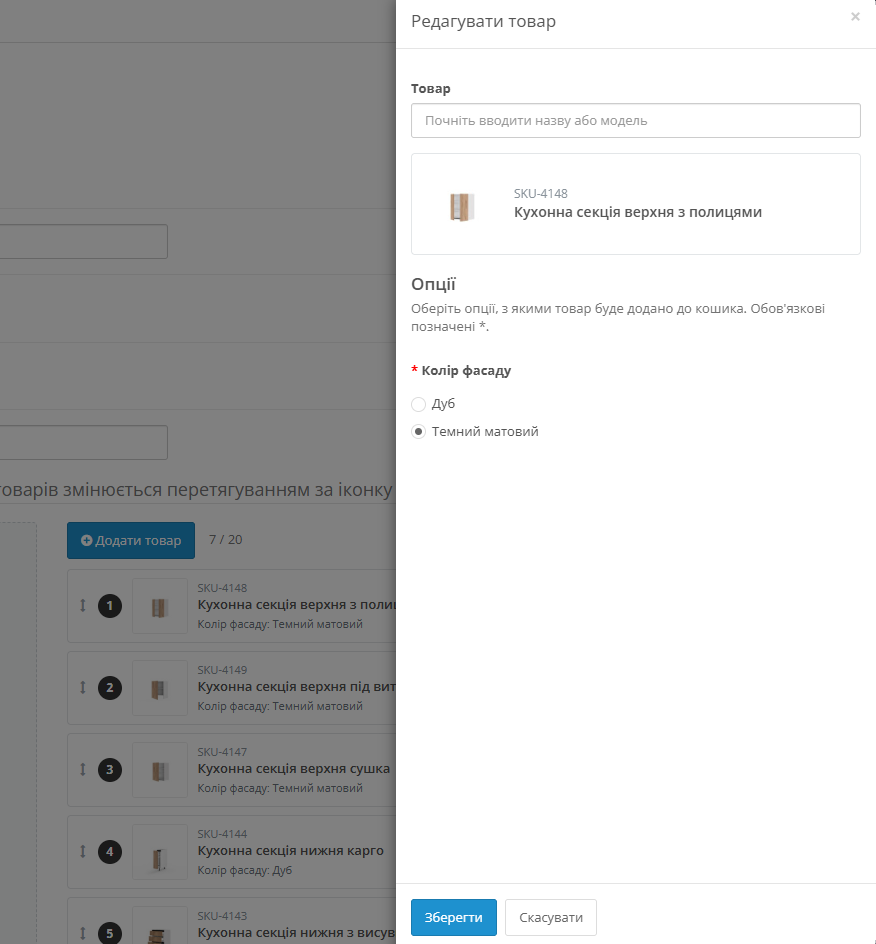Click the thumbnail of list item SKU-4149
This screenshot has width=876, height=944.
(160, 688)
